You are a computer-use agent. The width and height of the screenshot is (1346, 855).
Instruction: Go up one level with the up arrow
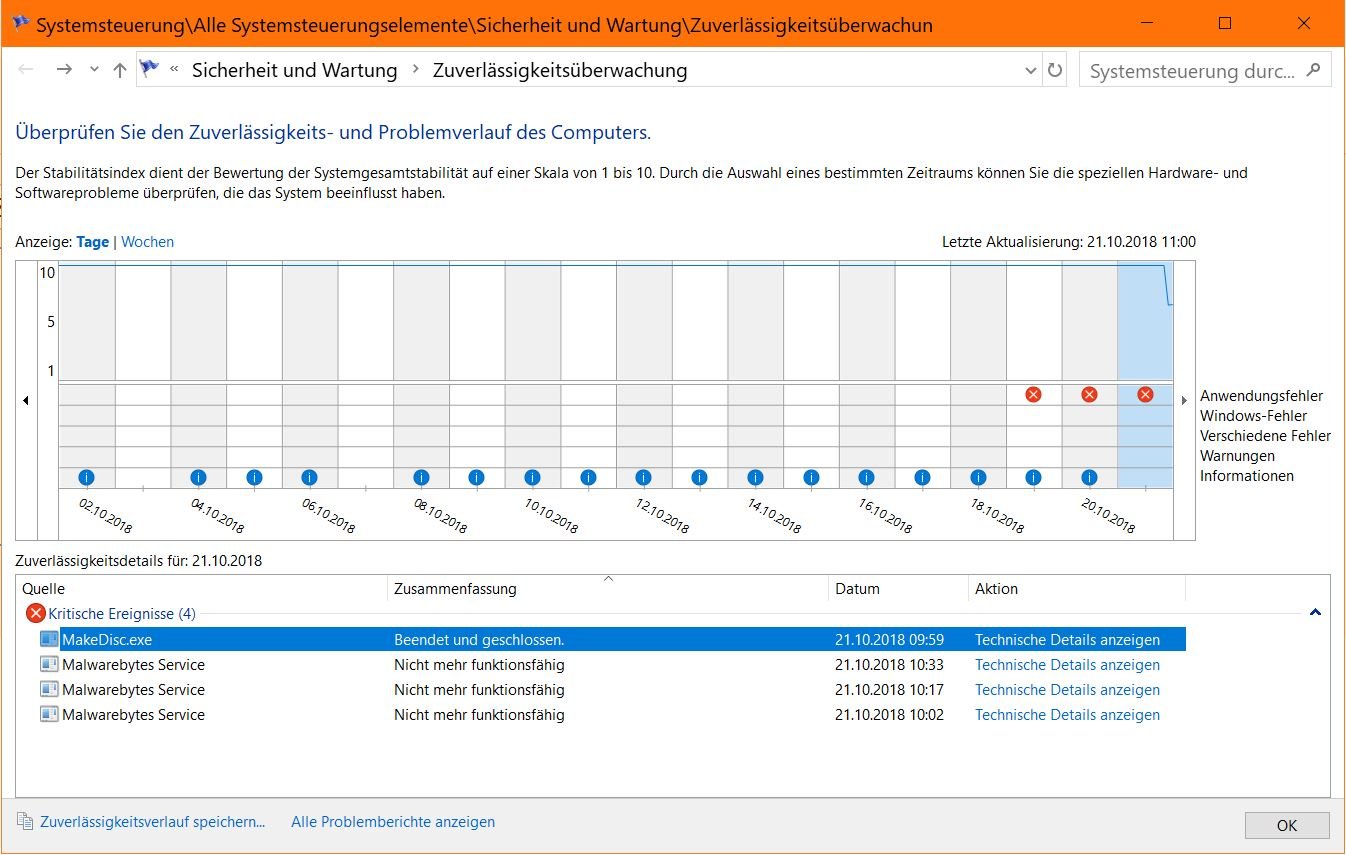coord(120,70)
